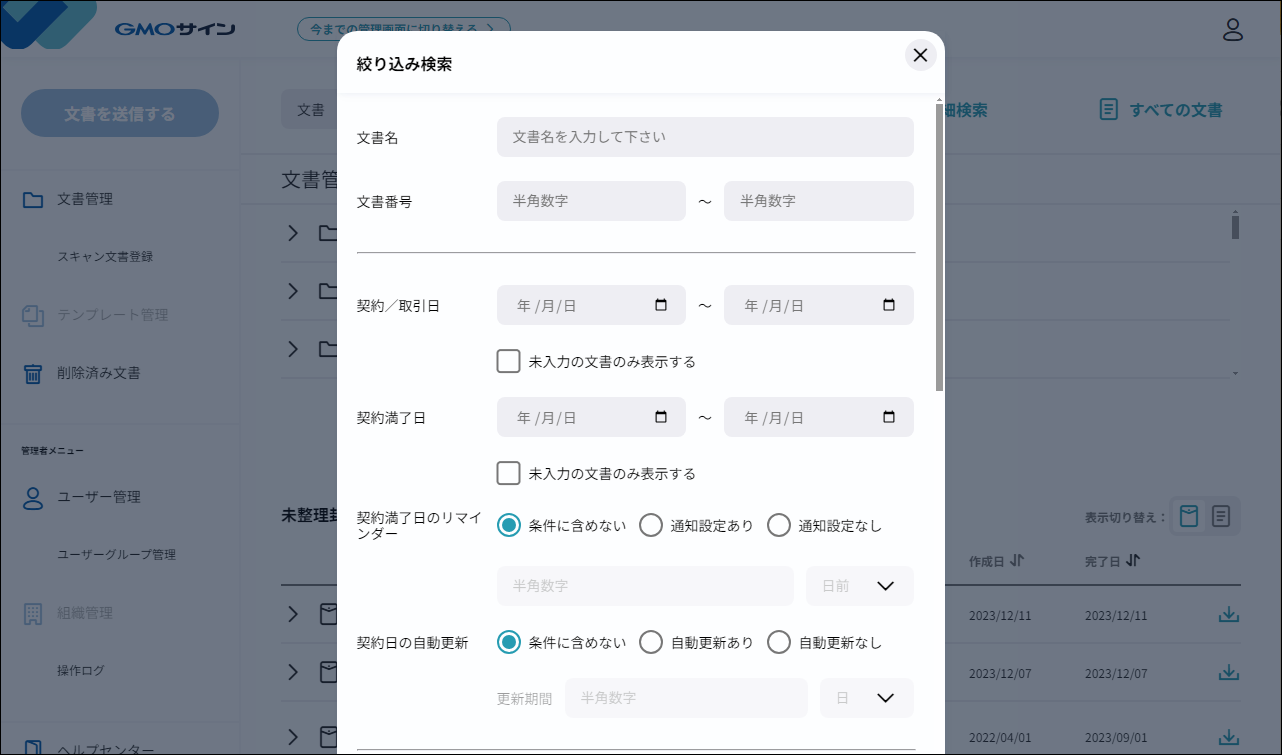The image size is (1282, 755).
Task: Check 未入力の文書のみ表示する under 契約/取引日
Action: (x=509, y=361)
